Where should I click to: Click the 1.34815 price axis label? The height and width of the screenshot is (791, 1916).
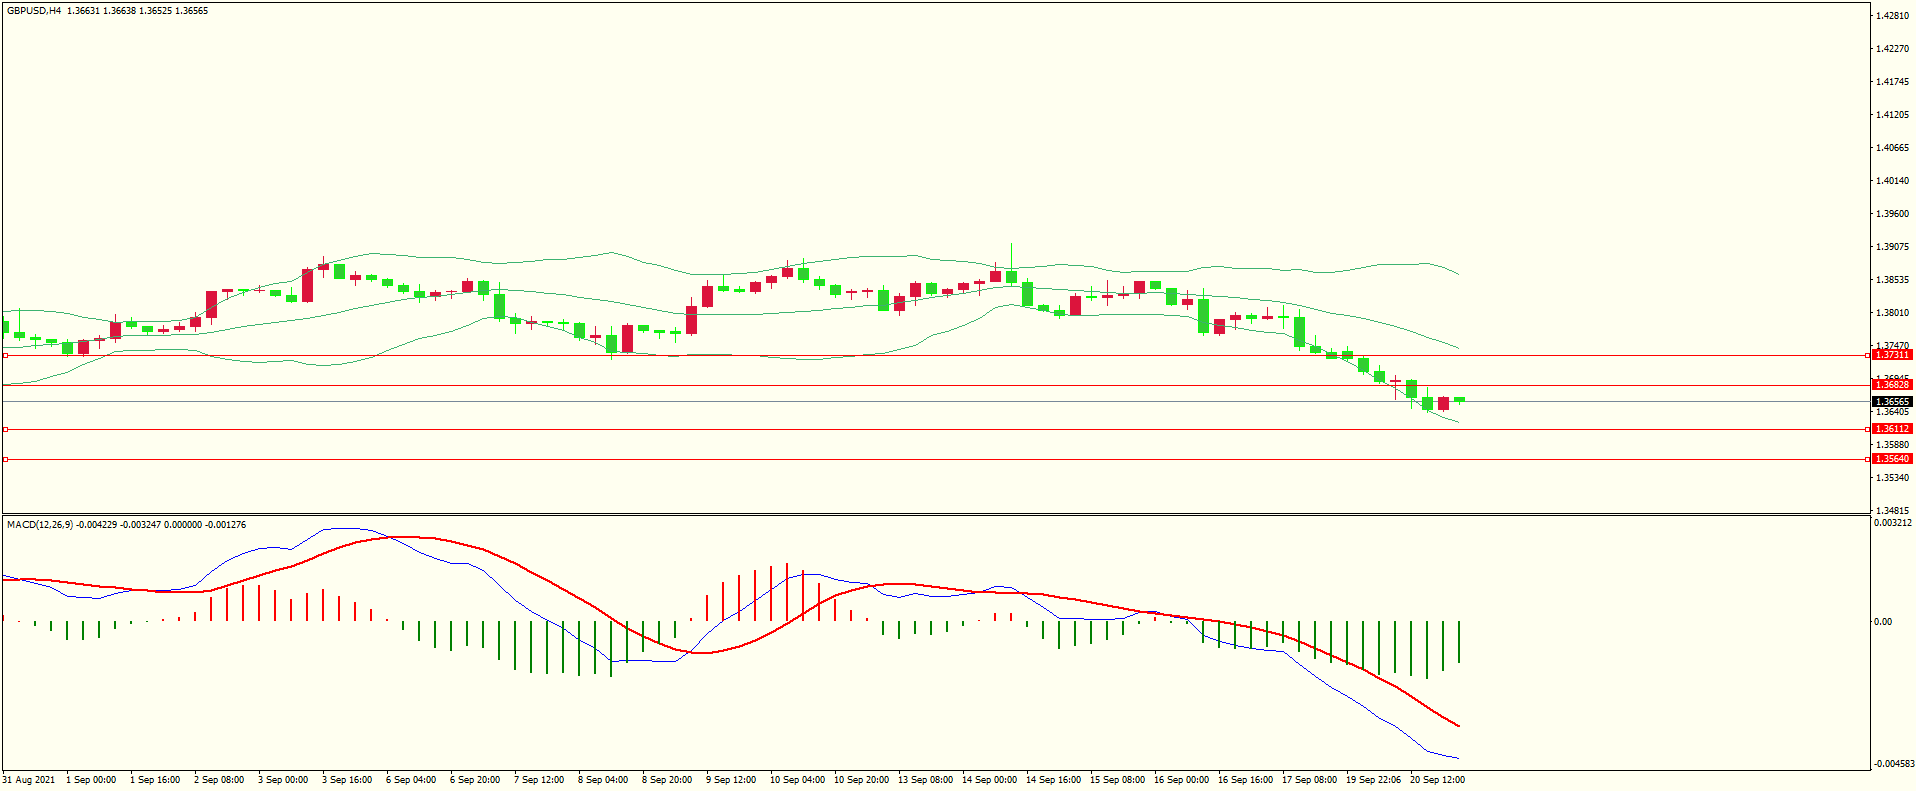coord(1893,511)
